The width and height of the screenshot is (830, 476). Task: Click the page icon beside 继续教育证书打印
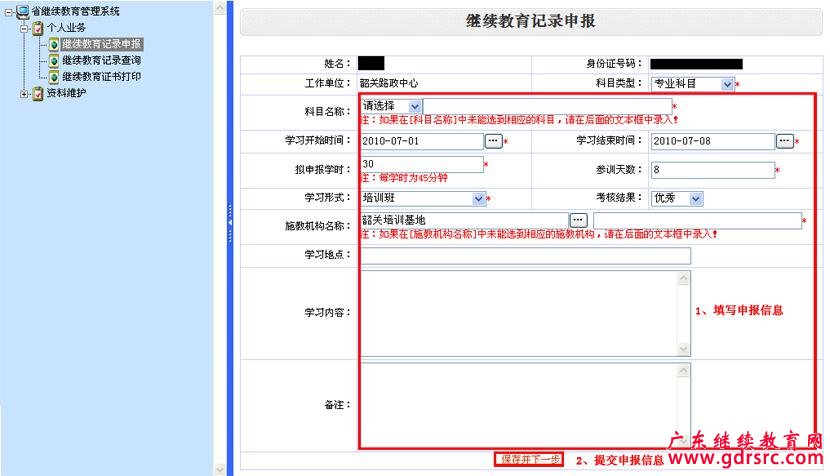click(53, 77)
